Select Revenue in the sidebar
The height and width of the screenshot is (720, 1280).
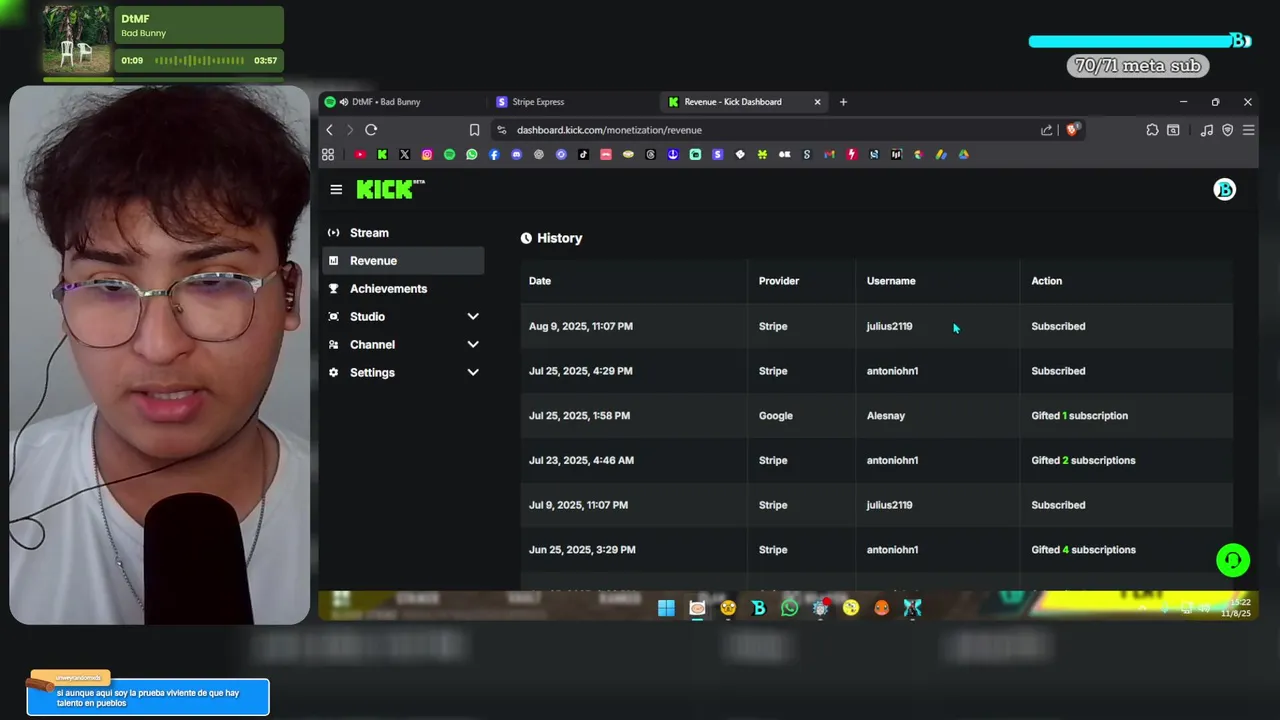tap(403, 261)
